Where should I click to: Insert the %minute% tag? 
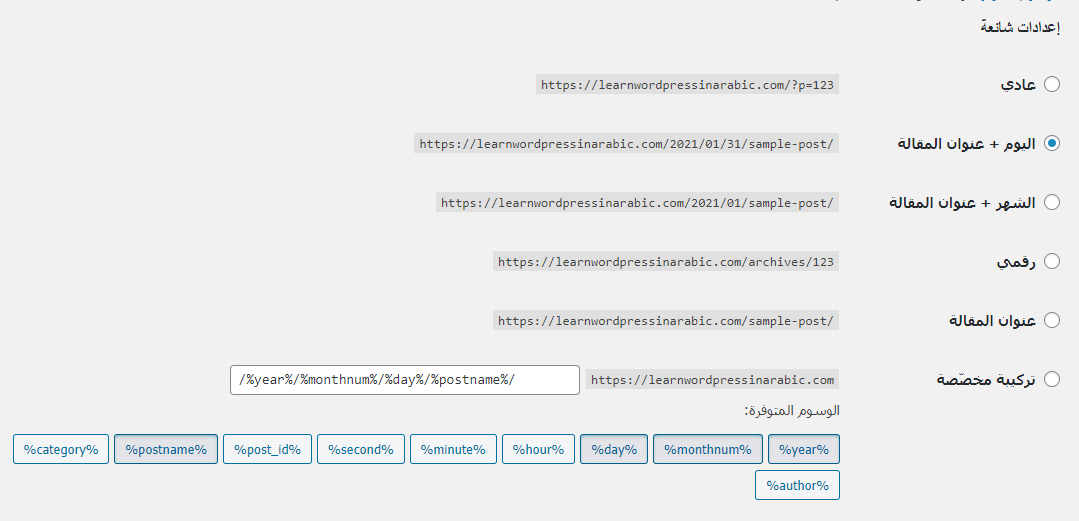(453, 449)
